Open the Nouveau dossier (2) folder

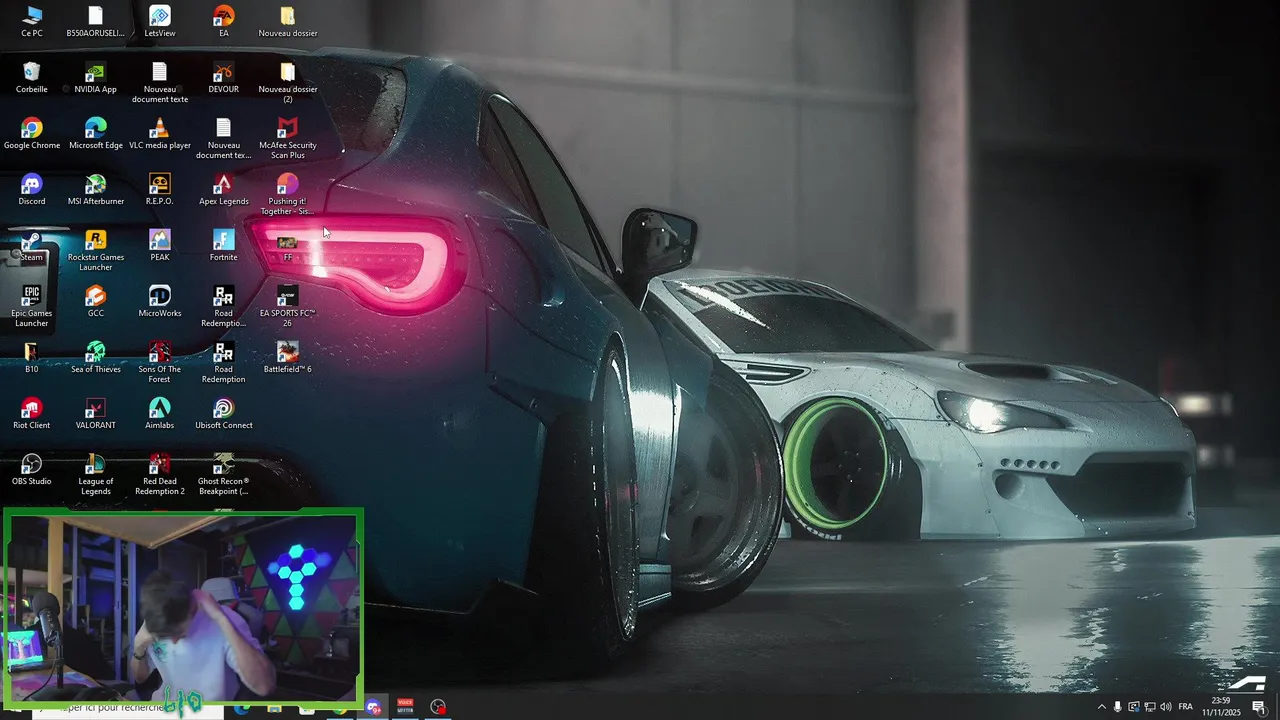click(x=288, y=83)
